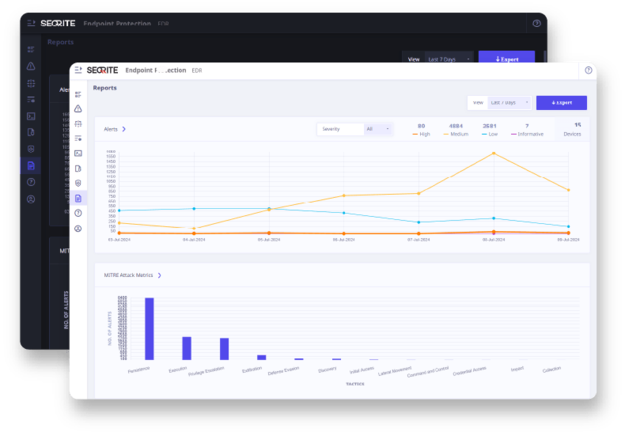Screen dimensions: 625x436
Task: Open the alerts triangle icon in light sidebar
Action: tap(78, 108)
